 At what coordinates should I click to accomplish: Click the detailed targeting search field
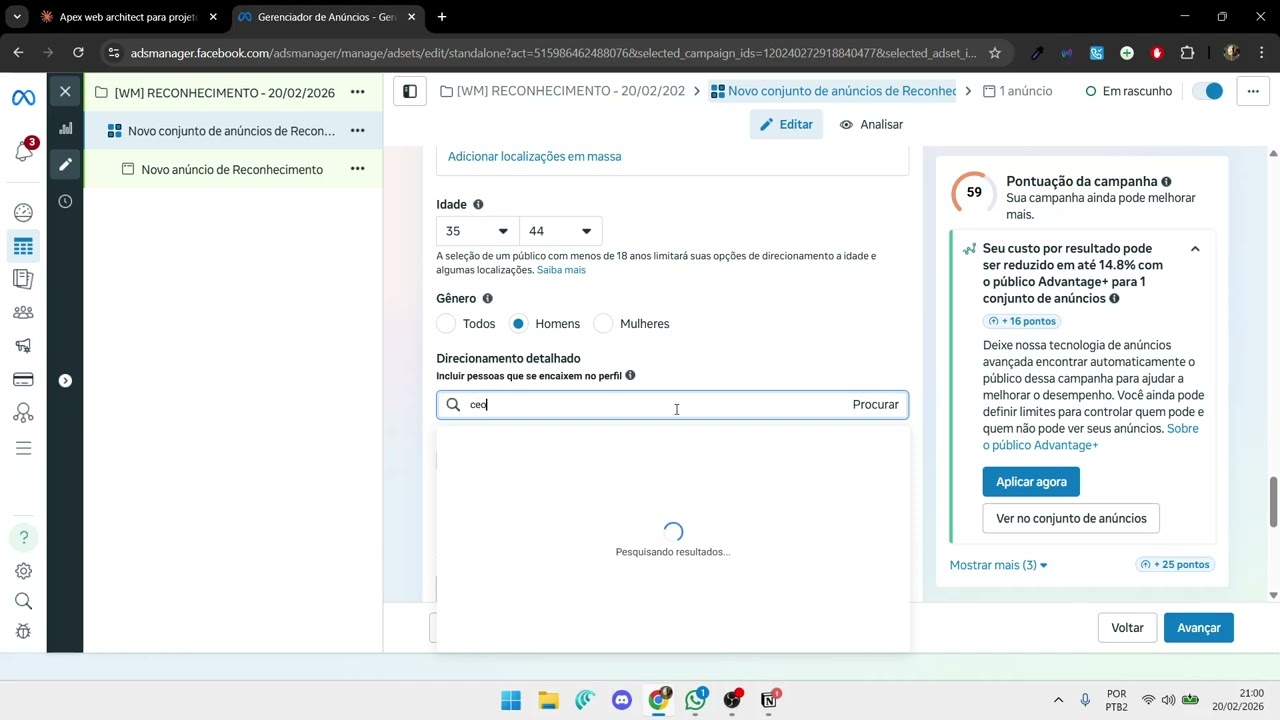[x=672, y=405]
